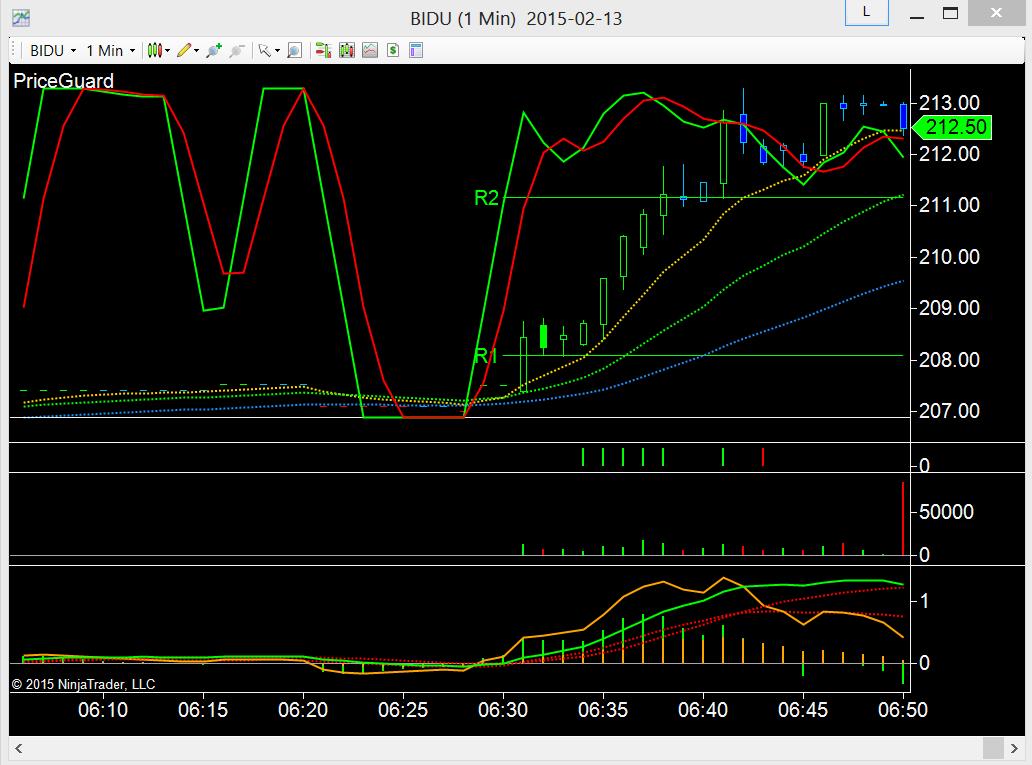Click the zoom in magnifier icon

[213, 51]
